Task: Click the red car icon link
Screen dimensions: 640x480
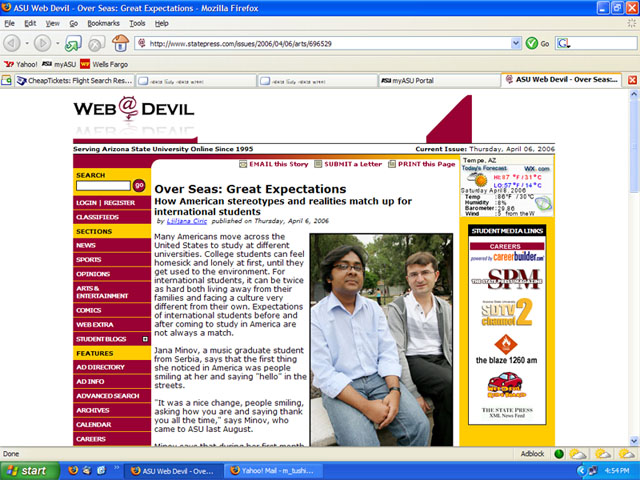Action: (x=506, y=385)
